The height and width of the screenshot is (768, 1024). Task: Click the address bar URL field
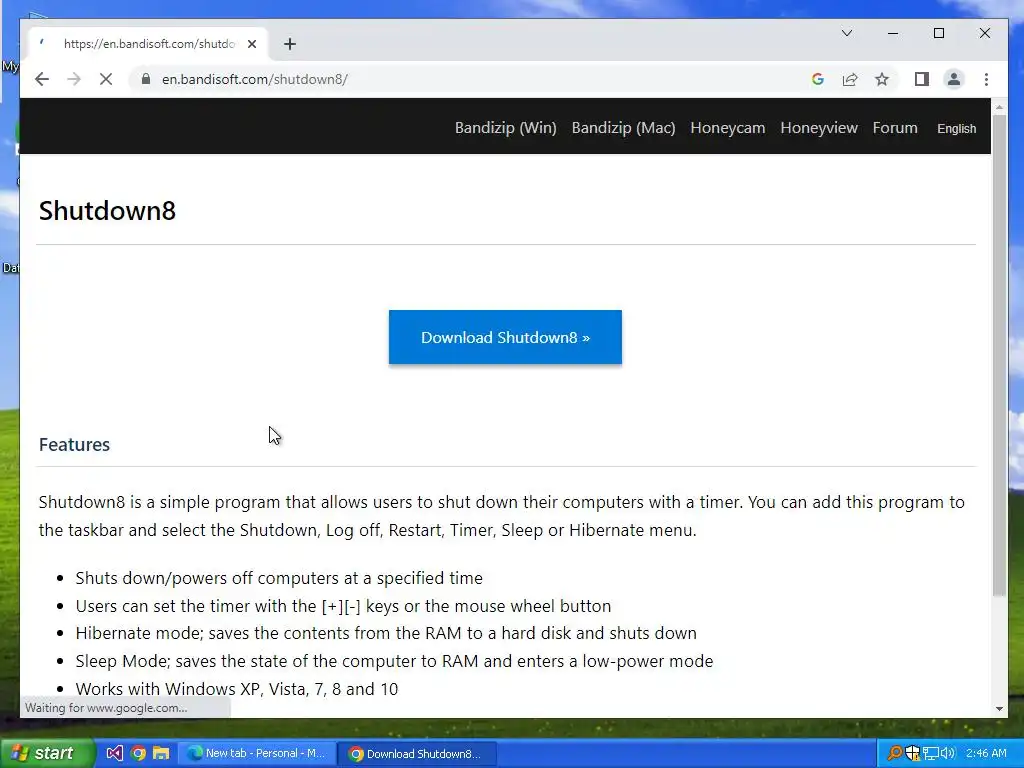coord(470,79)
